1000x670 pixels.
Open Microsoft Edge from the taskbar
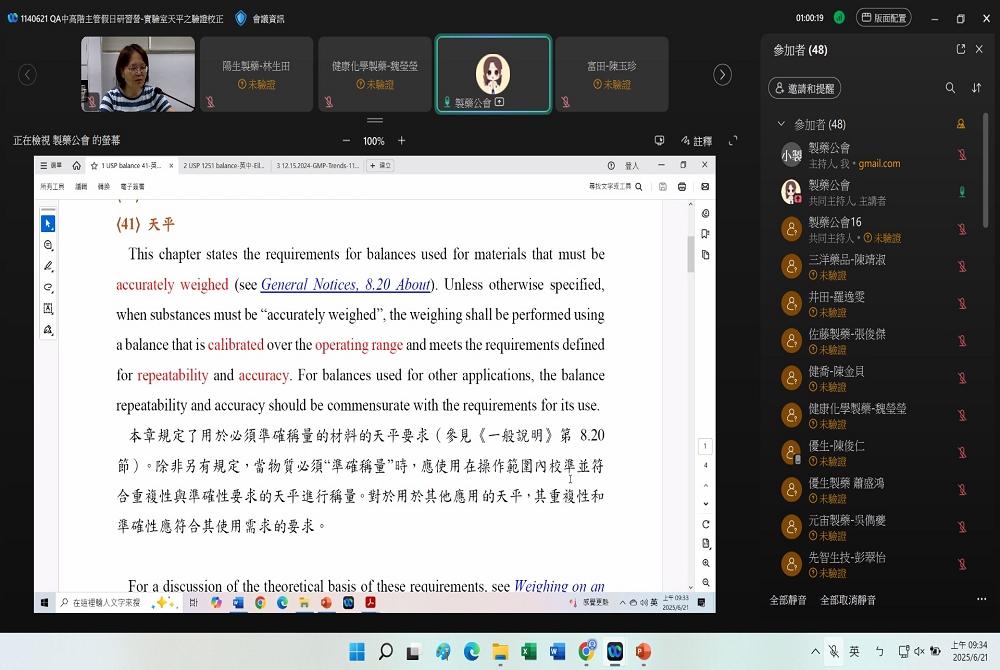[x=471, y=652]
